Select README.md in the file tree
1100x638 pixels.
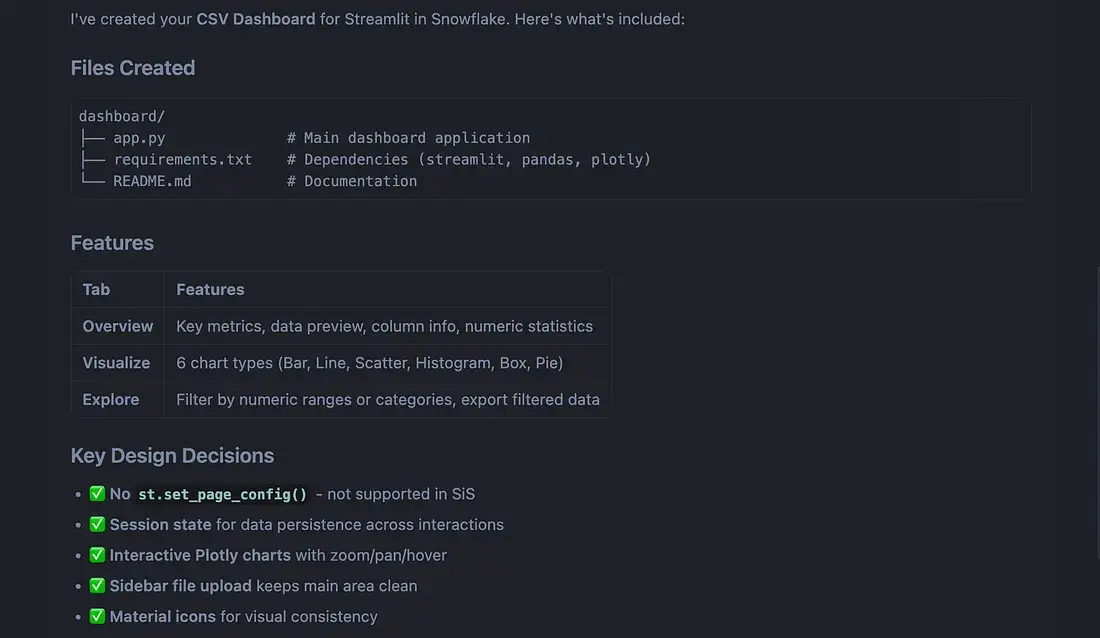click(x=152, y=181)
